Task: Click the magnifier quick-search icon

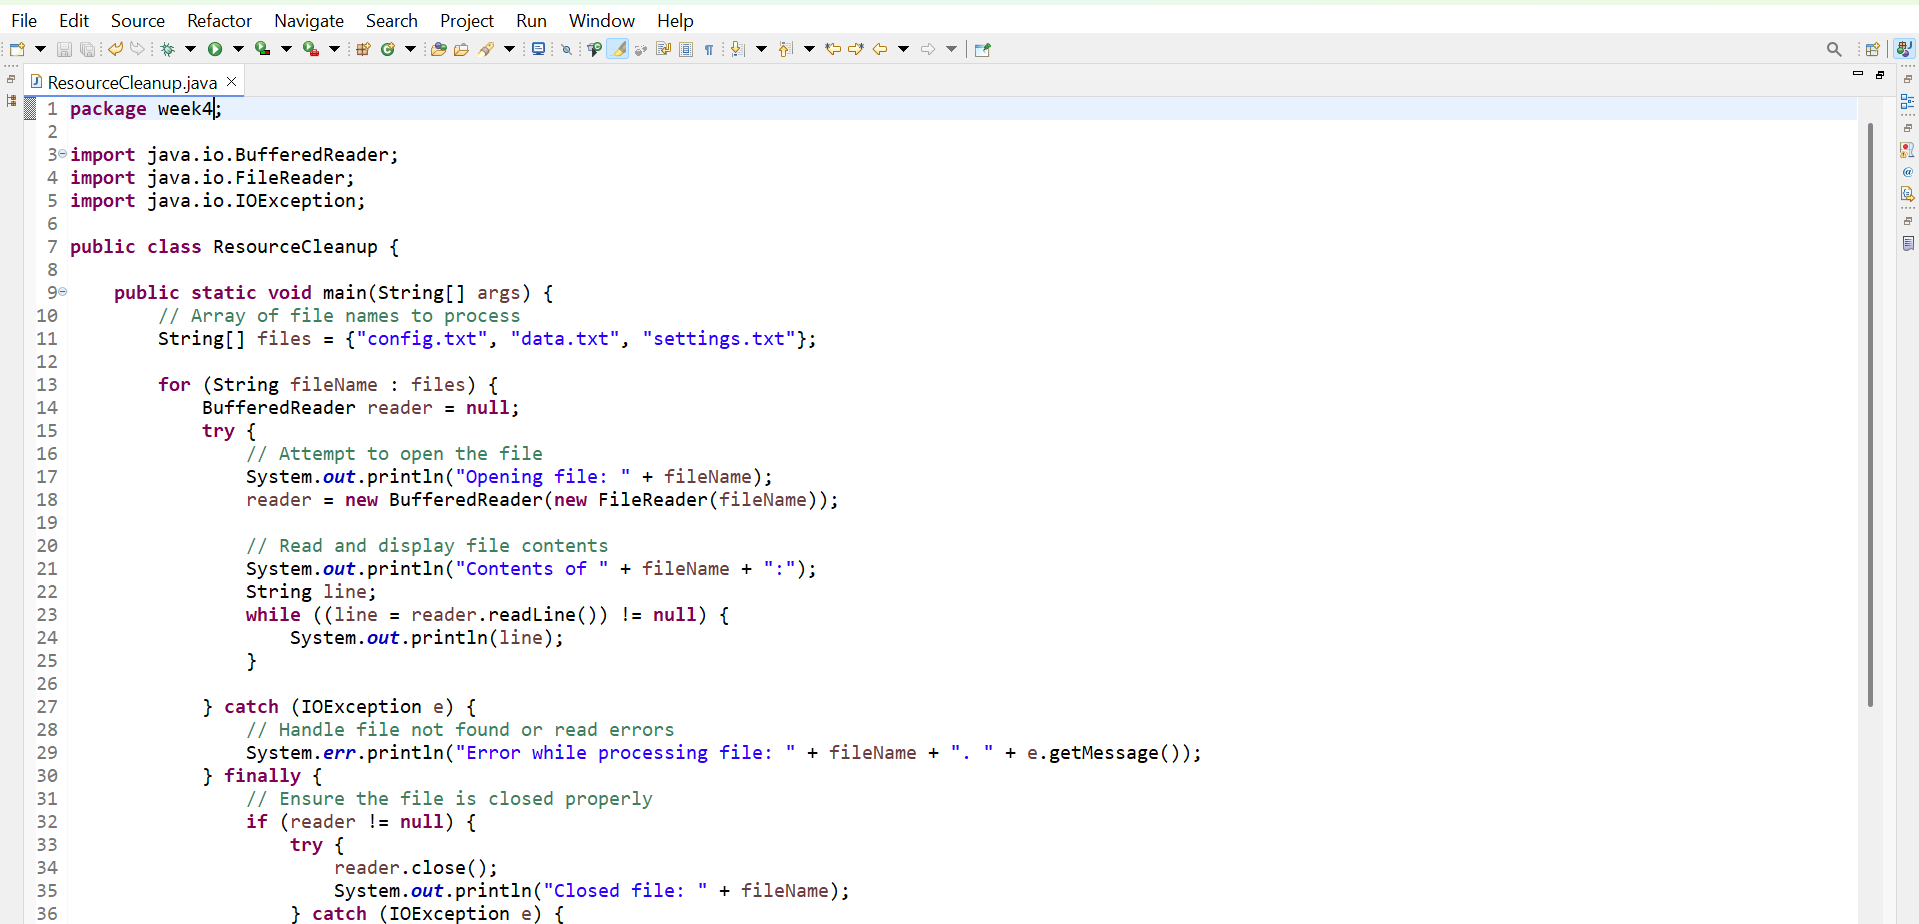Action: click(x=1834, y=49)
